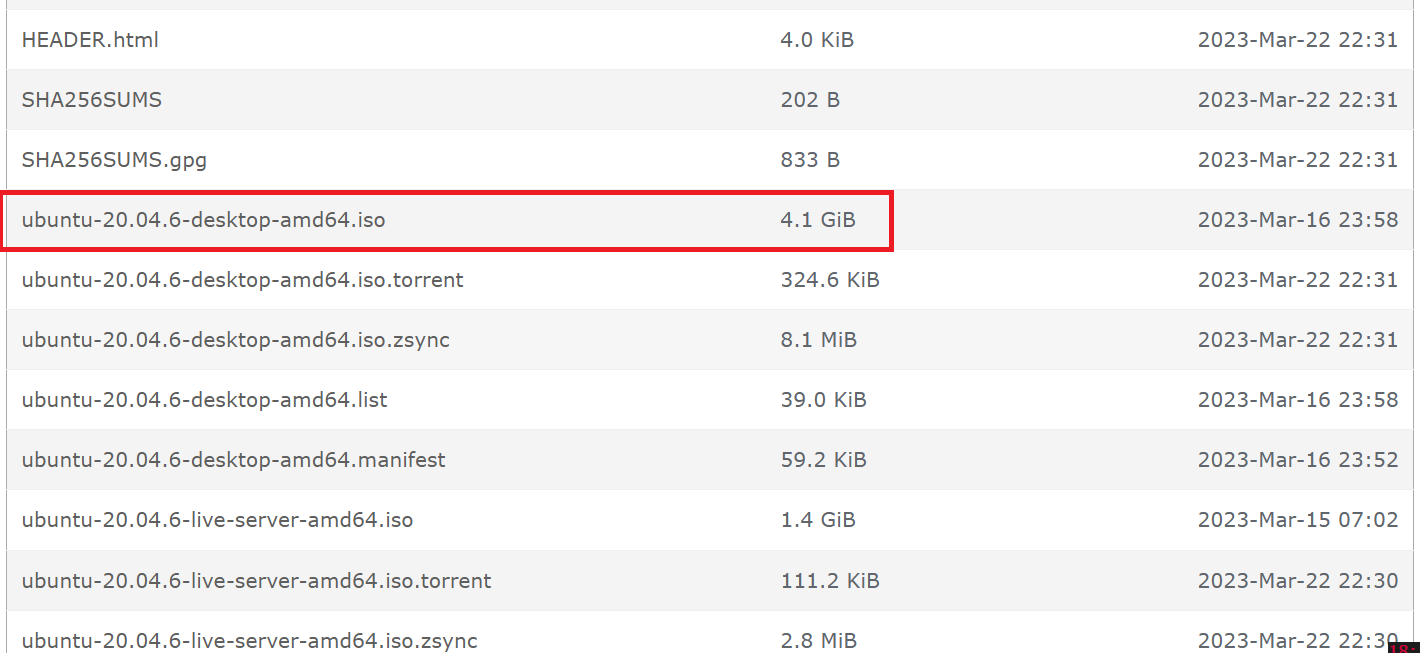Click the 1.4 GiB size of server ISO

point(818,520)
